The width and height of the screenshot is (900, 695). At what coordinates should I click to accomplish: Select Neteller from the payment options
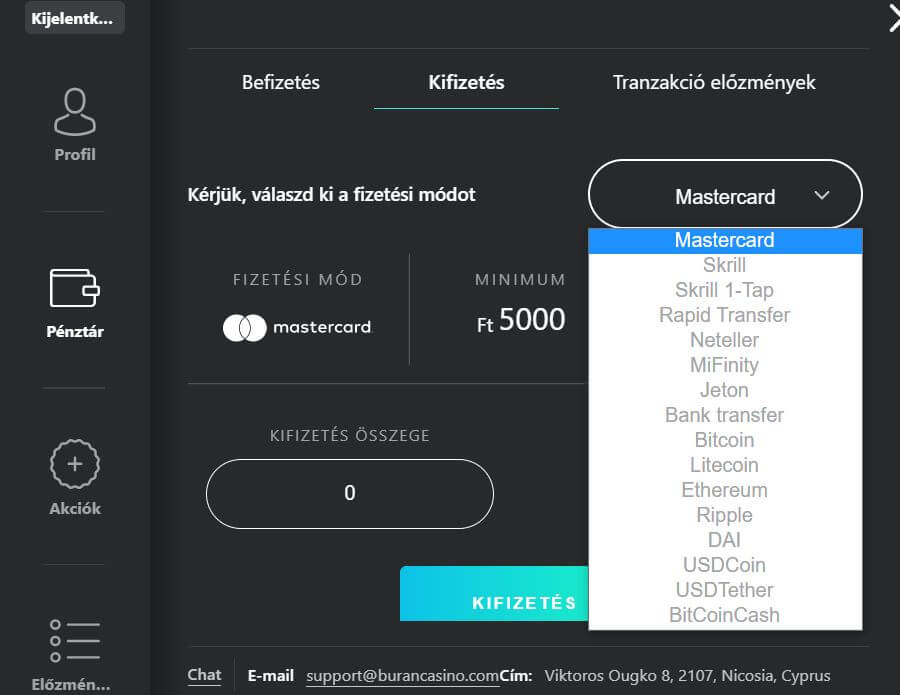coord(725,340)
